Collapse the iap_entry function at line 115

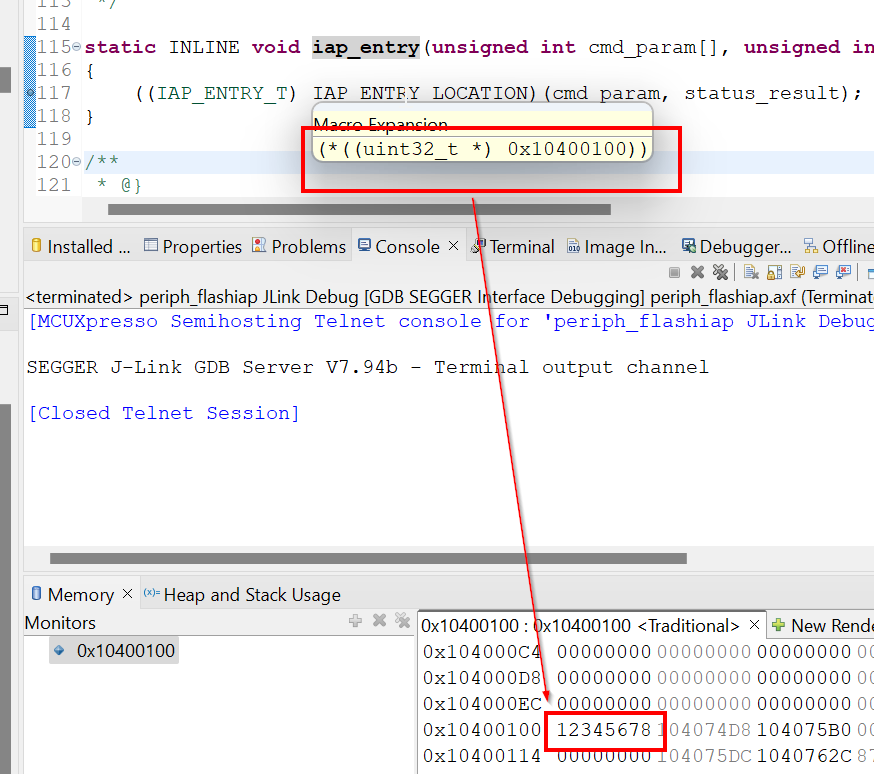click(76, 46)
